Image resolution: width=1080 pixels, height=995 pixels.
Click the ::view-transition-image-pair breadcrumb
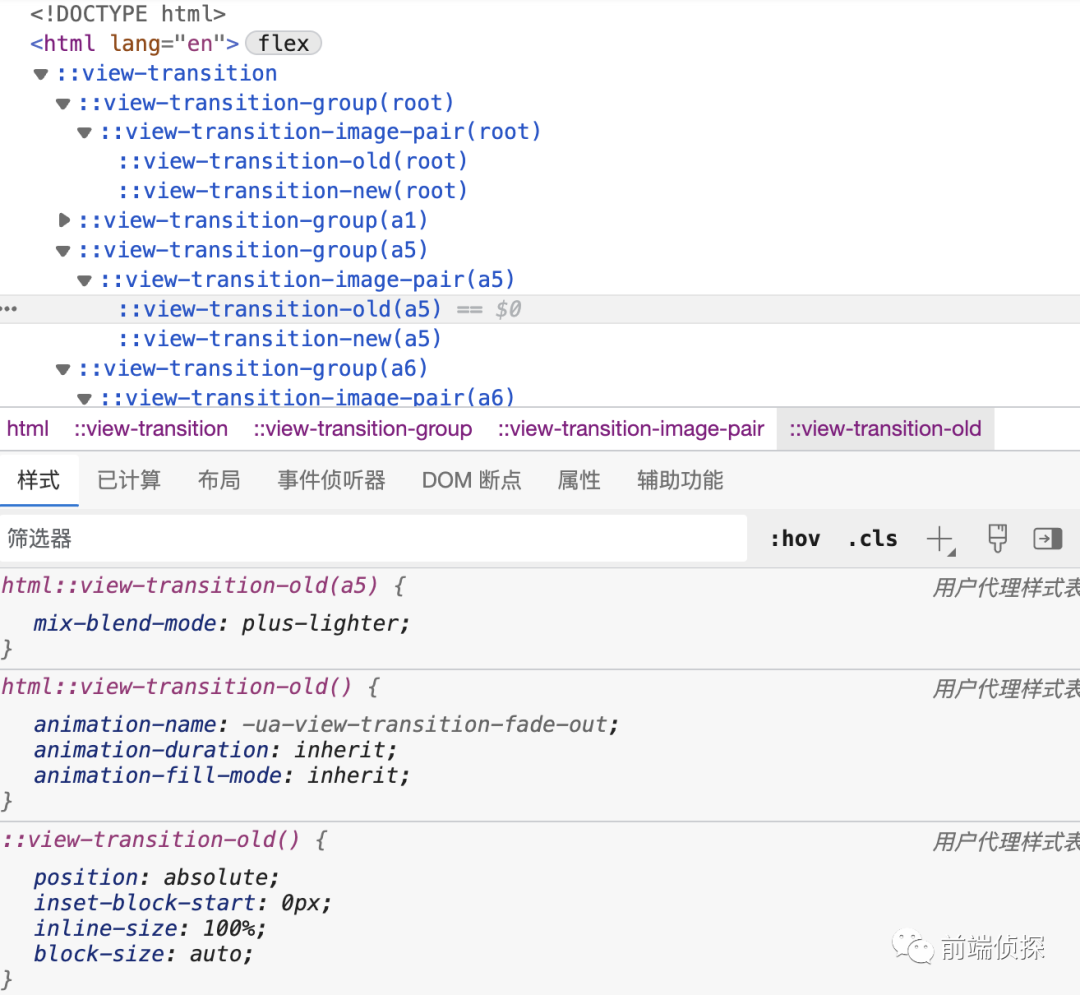[x=630, y=428]
